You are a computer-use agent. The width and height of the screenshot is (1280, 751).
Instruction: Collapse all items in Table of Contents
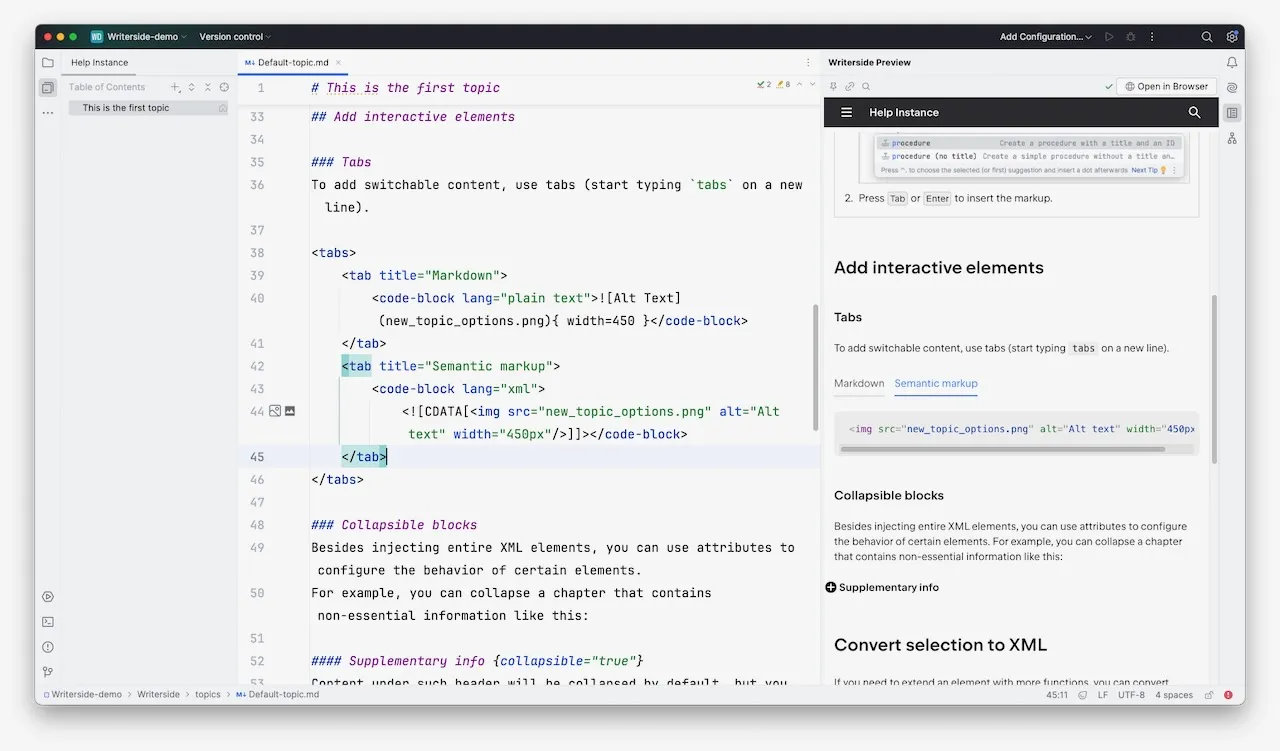click(x=208, y=87)
